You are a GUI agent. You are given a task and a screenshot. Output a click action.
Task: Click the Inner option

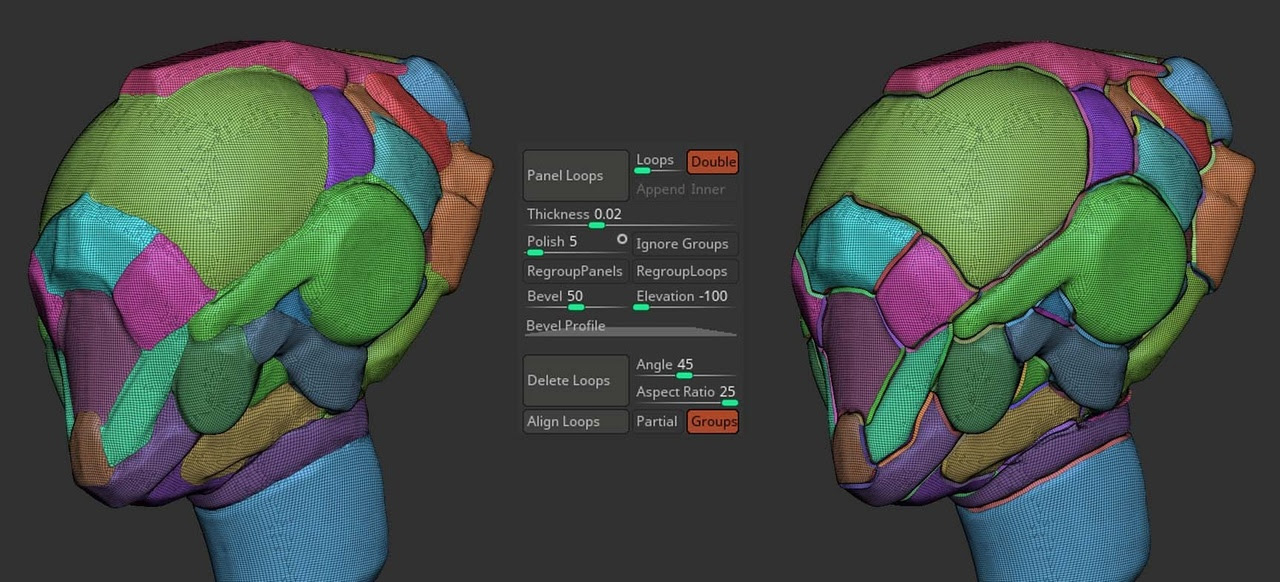point(708,189)
